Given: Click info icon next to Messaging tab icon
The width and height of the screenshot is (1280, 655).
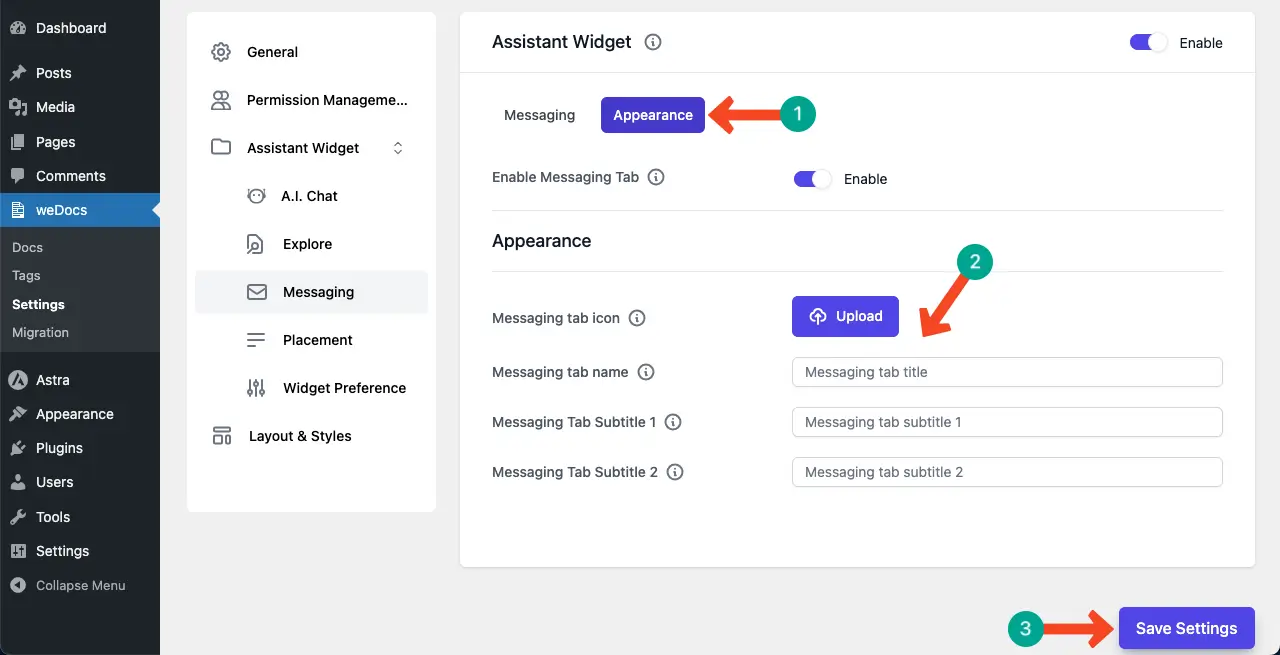Looking at the screenshot, I should click(x=637, y=318).
